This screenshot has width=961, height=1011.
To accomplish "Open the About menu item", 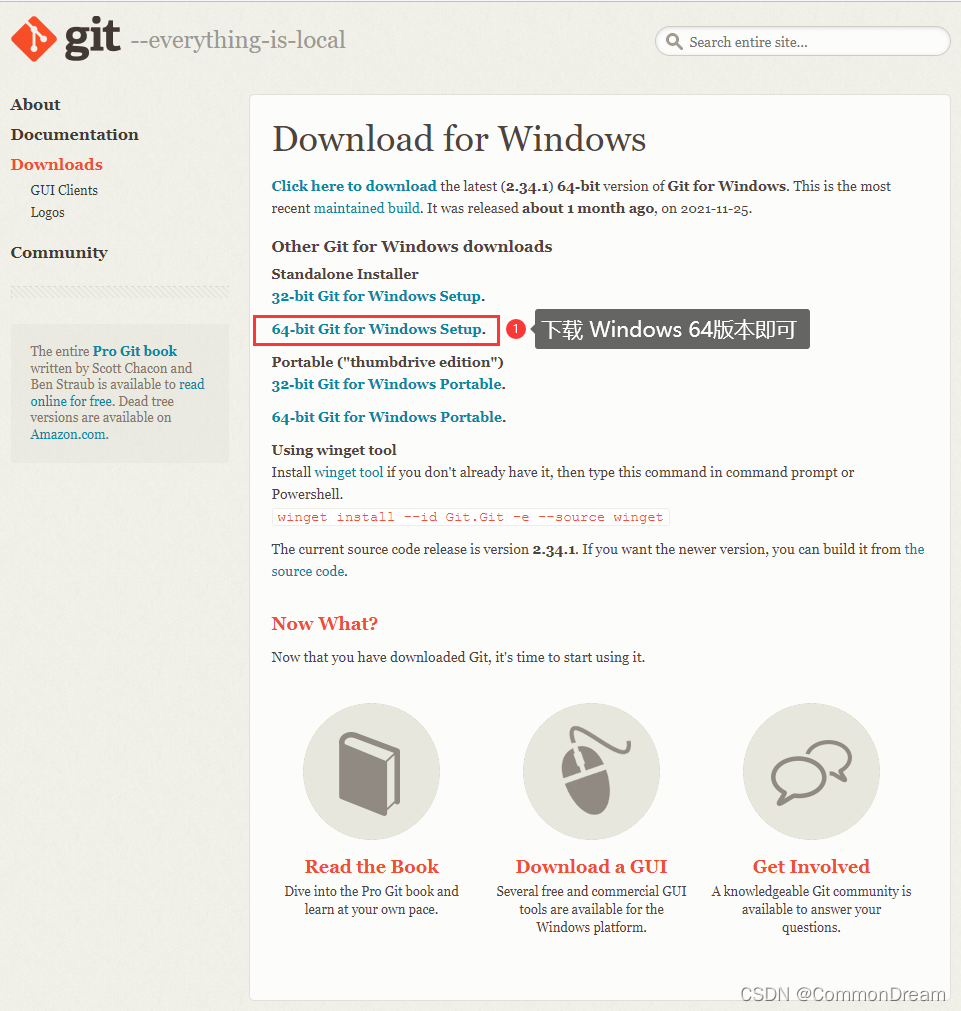I will click(x=35, y=104).
